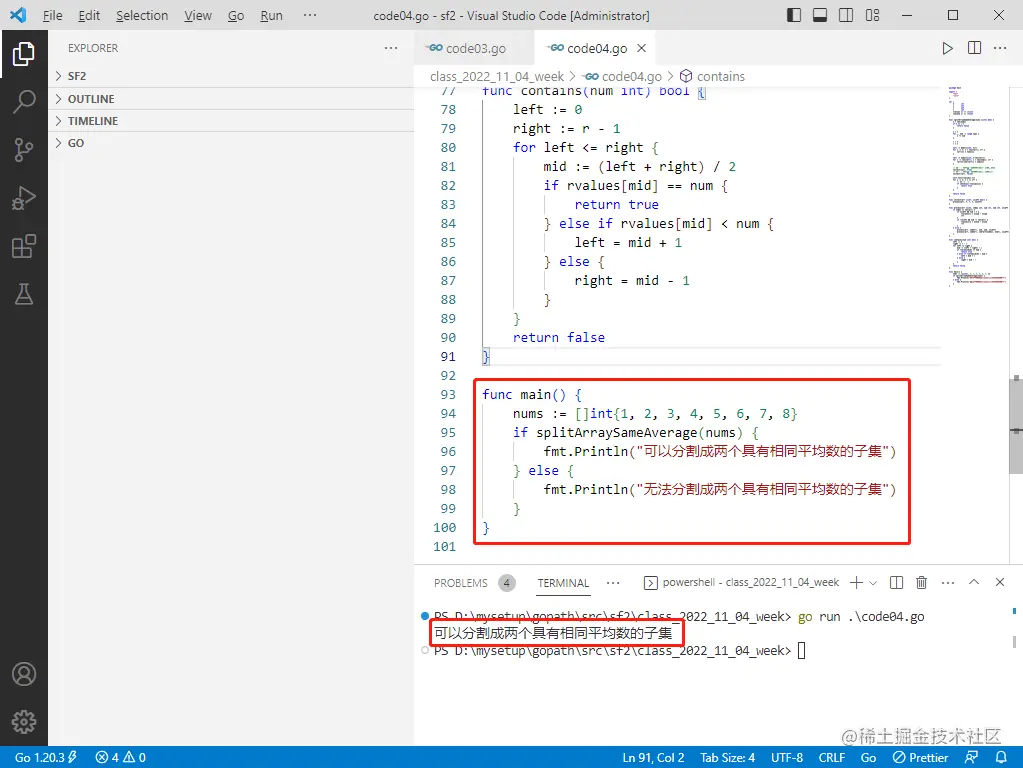Open notifications bell in status bar
The height and width of the screenshot is (768, 1023).
pos(1001,758)
